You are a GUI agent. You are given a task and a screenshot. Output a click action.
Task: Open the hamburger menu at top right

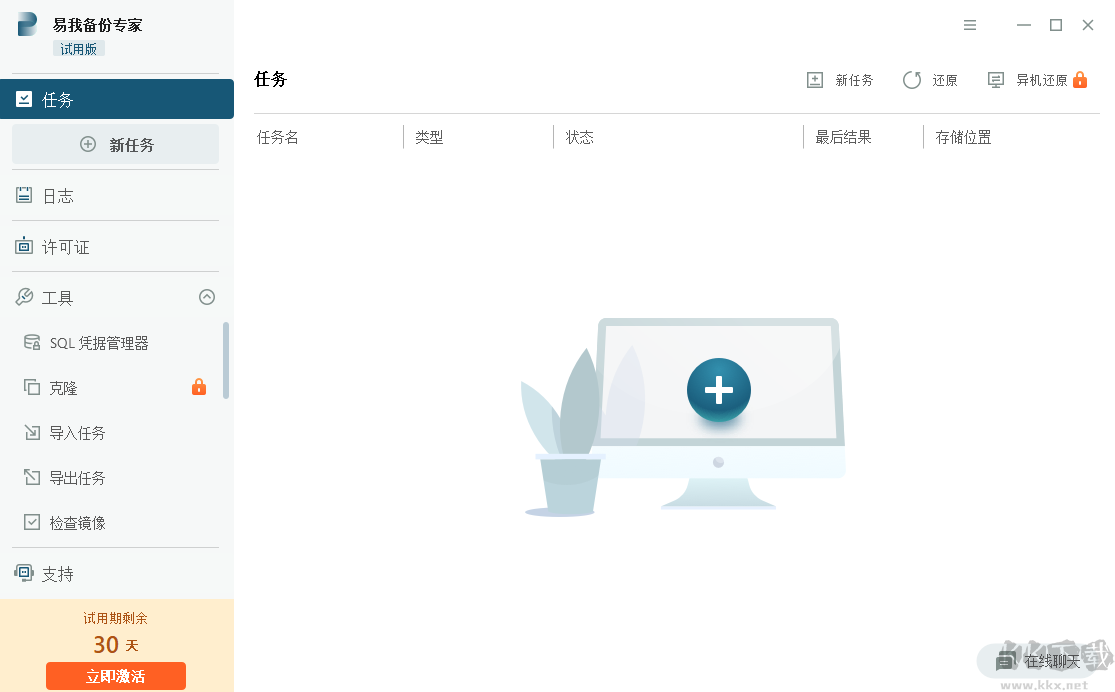click(970, 25)
